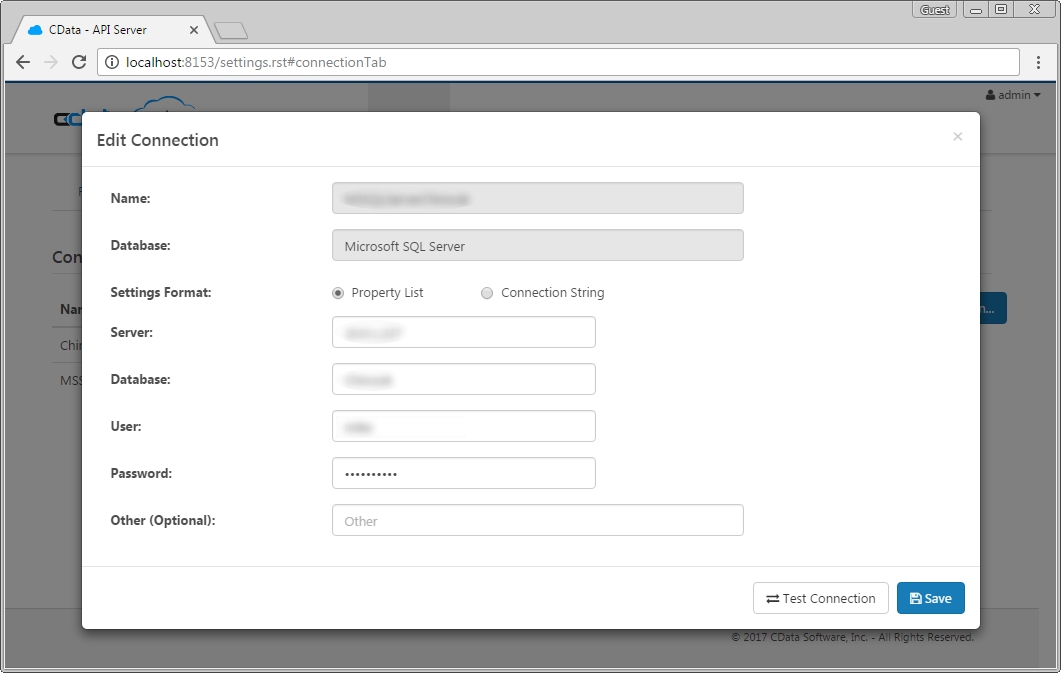
Task: Reload the page with refresh icon
Action: 79,62
